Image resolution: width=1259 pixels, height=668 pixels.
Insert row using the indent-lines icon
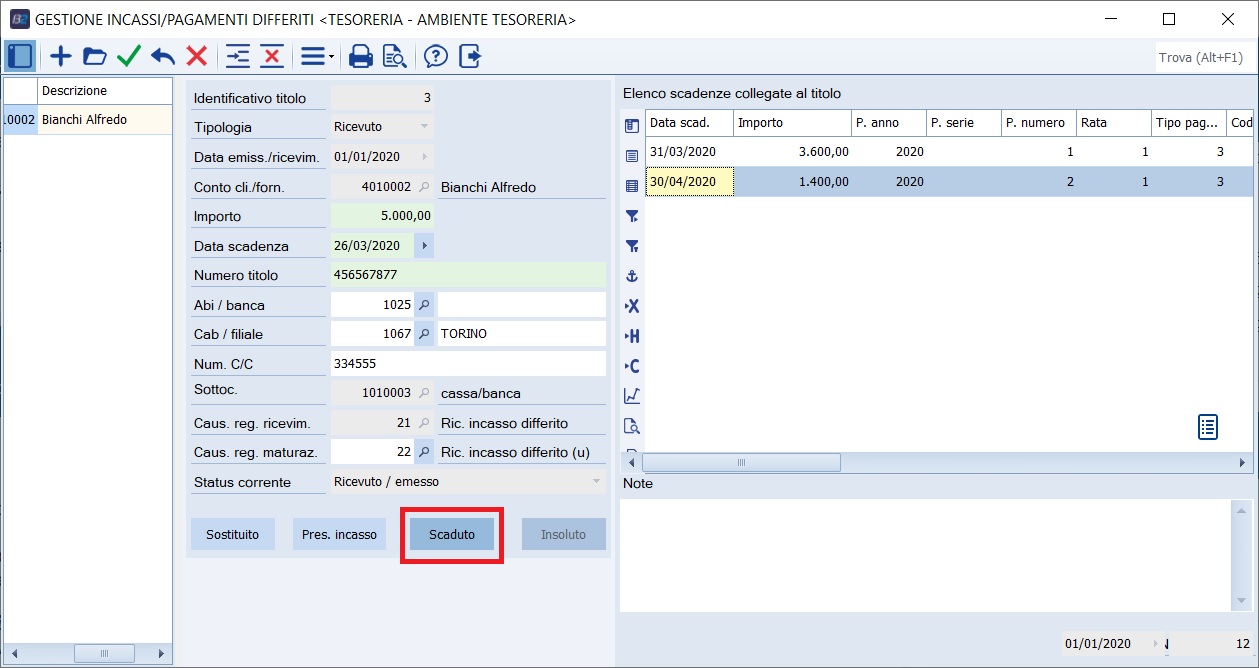(238, 56)
